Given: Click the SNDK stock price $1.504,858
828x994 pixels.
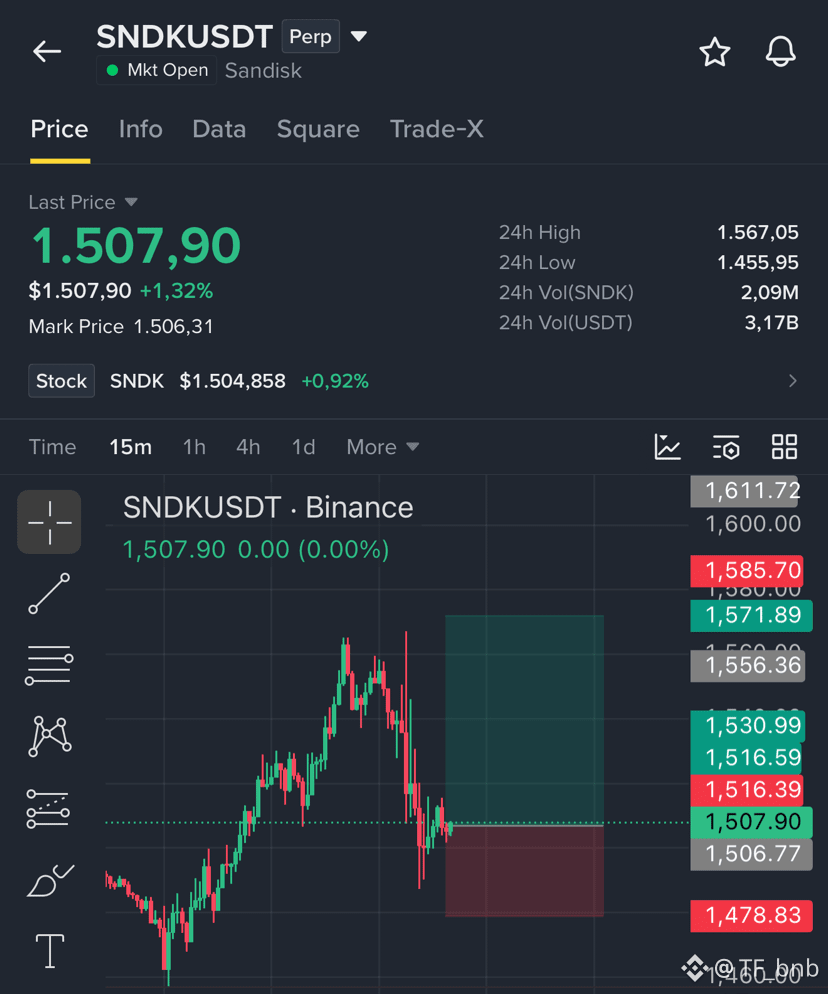Looking at the screenshot, I should (233, 381).
